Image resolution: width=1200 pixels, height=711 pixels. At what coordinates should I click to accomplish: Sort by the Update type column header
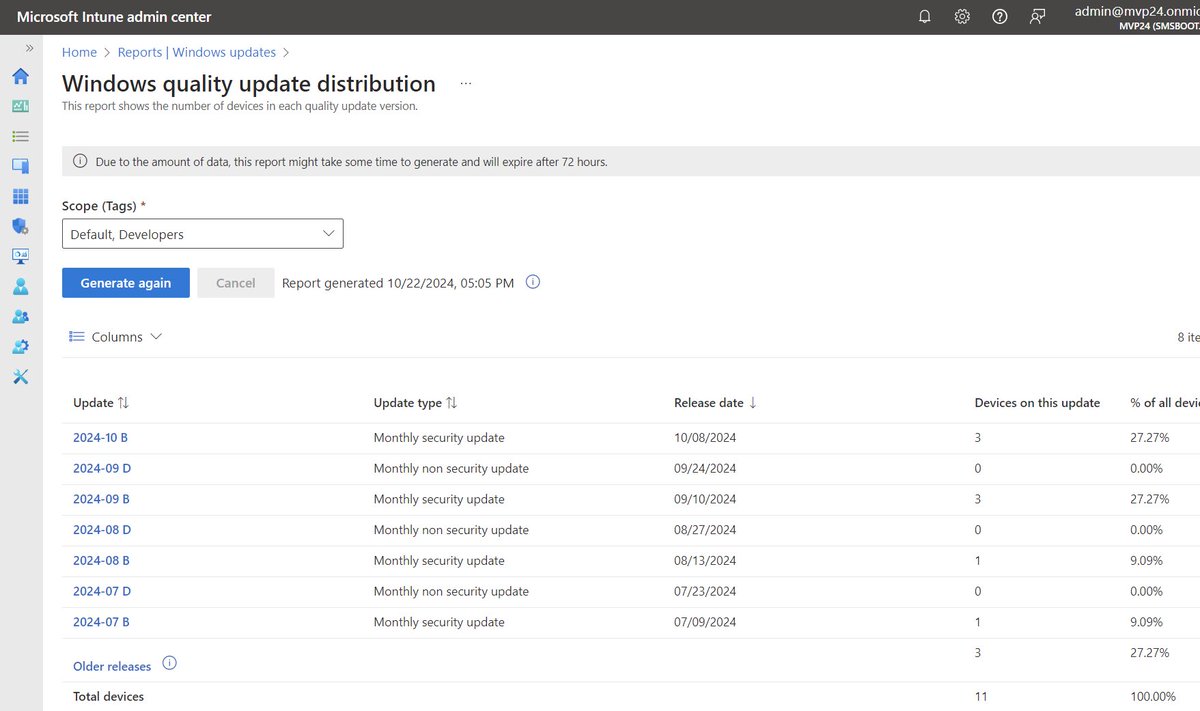pyautogui.click(x=415, y=403)
